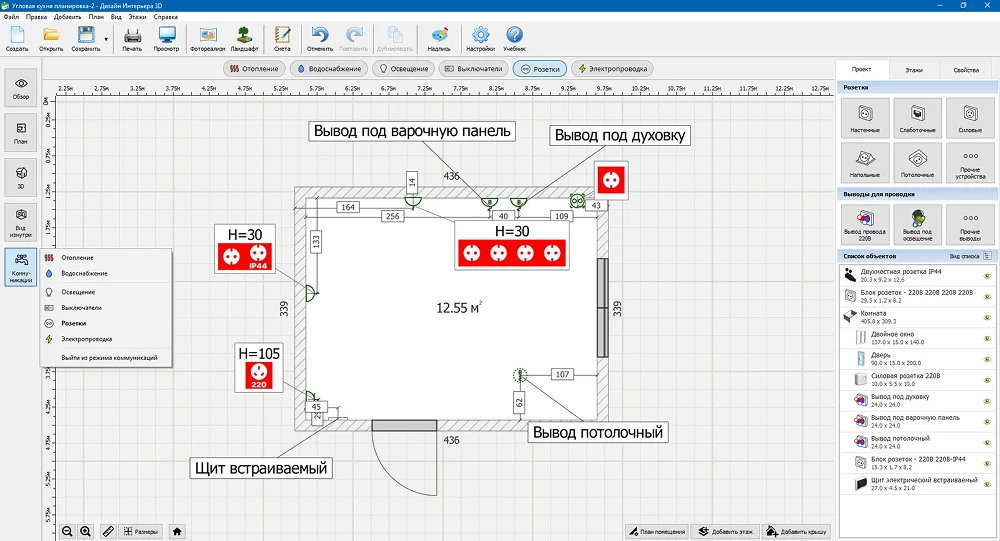
Task: Select Вывод под духовку in object list
Action: [x=902, y=400]
